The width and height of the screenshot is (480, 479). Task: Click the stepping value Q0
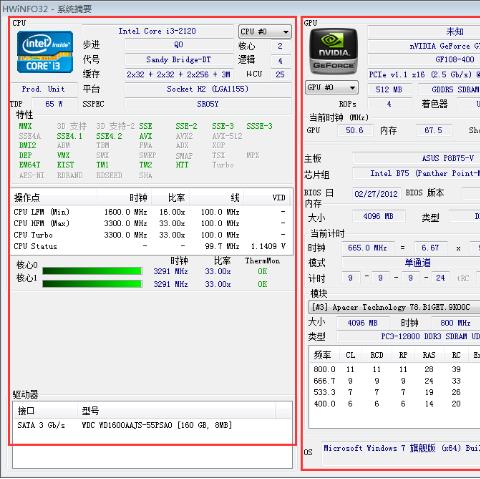(x=178, y=45)
